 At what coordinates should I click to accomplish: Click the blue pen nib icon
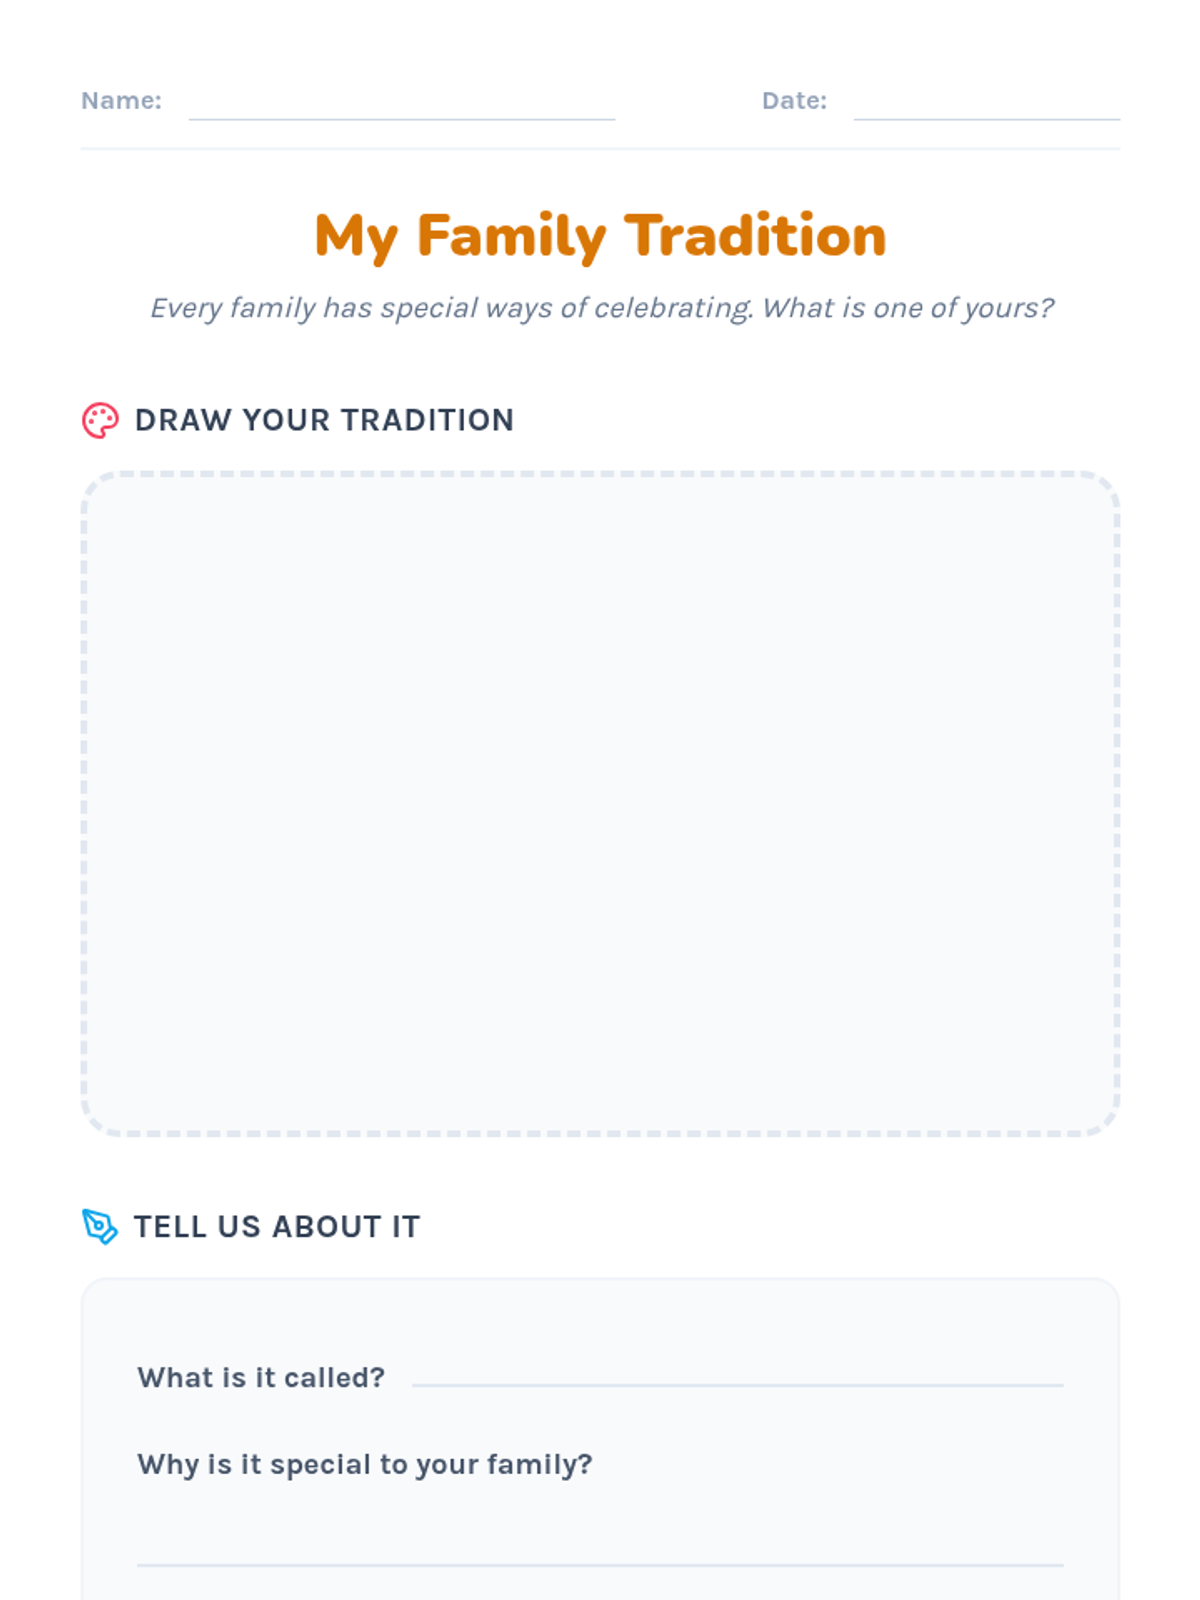[x=100, y=1226]
